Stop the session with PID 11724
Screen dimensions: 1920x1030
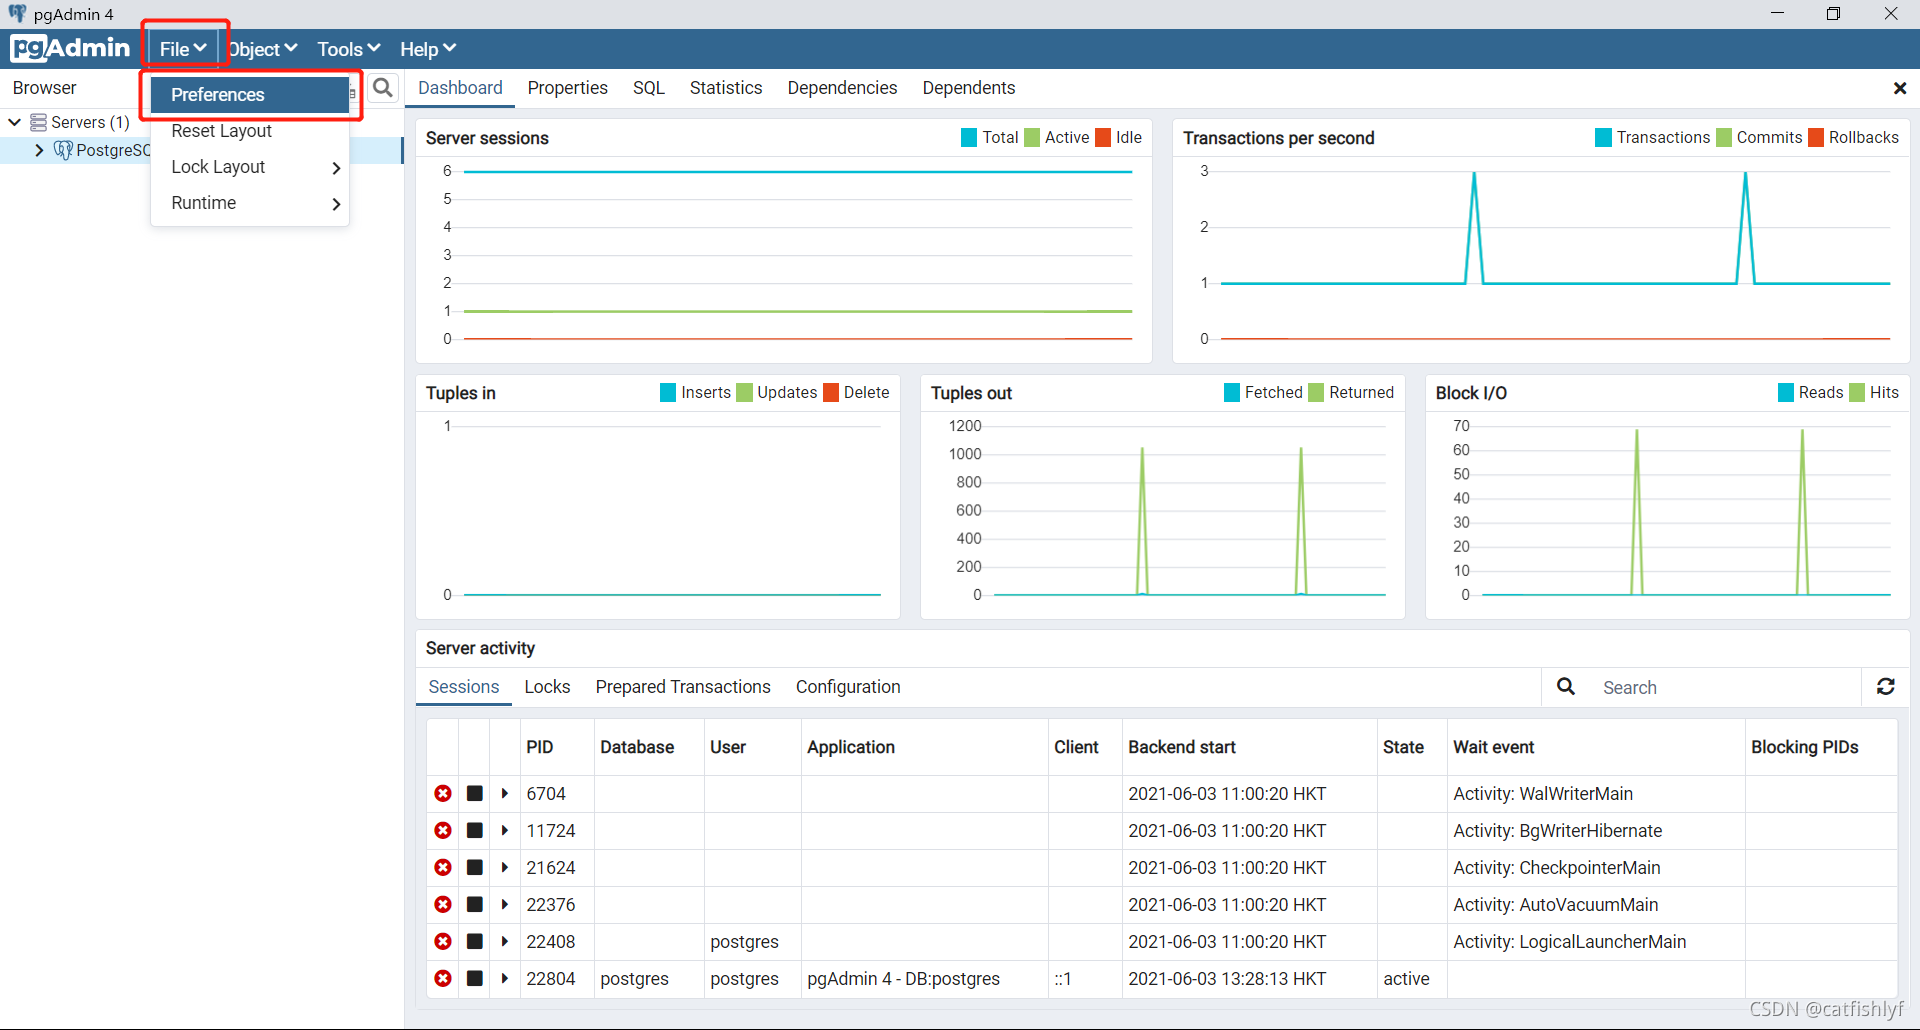(x=473, y=830)
